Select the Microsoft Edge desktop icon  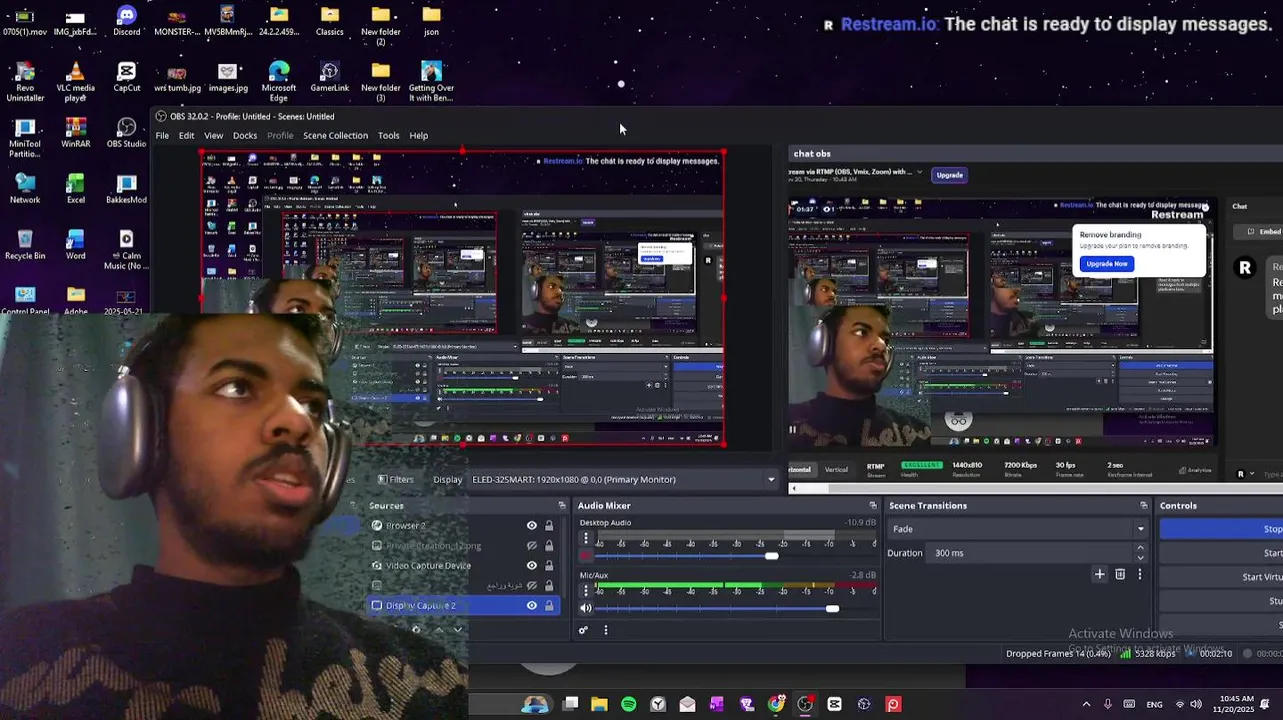coord(279,82)
